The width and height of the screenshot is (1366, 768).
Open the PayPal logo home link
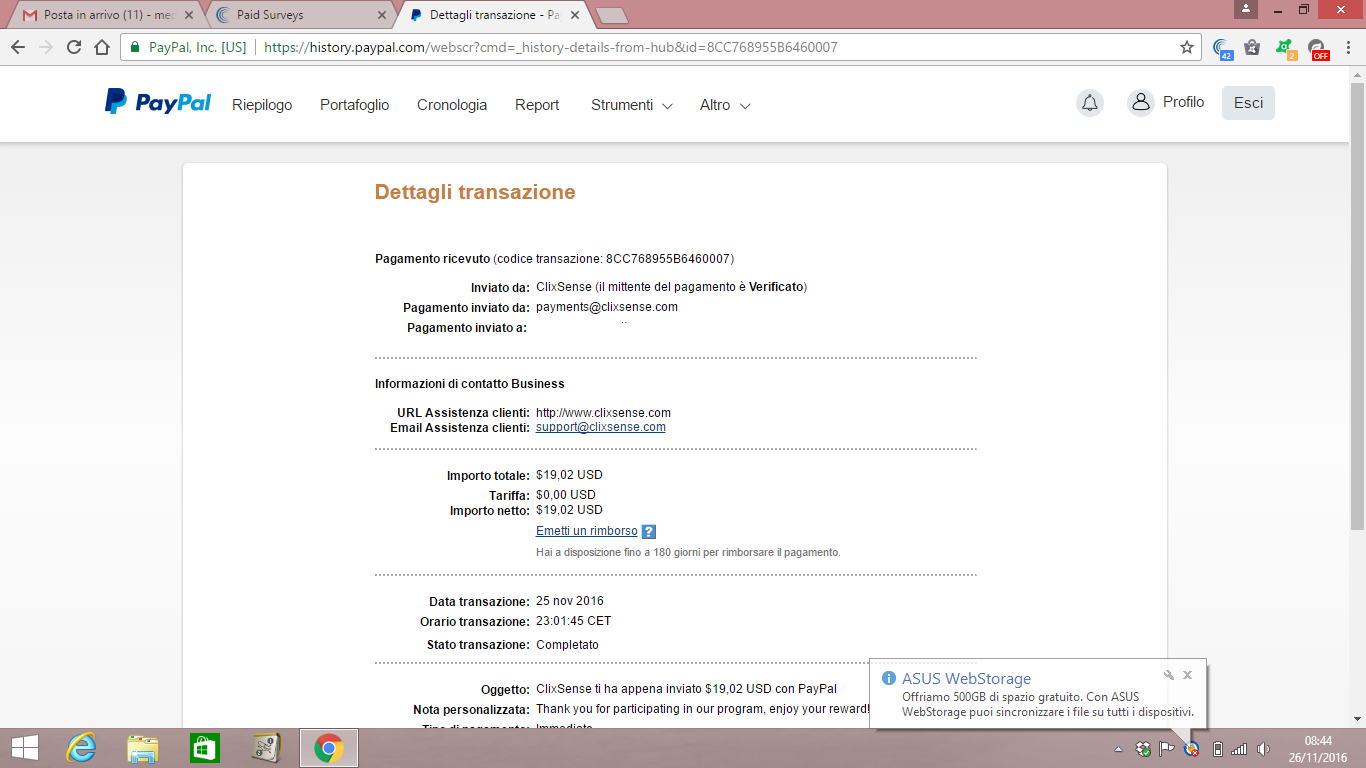[x=158, y=102]
